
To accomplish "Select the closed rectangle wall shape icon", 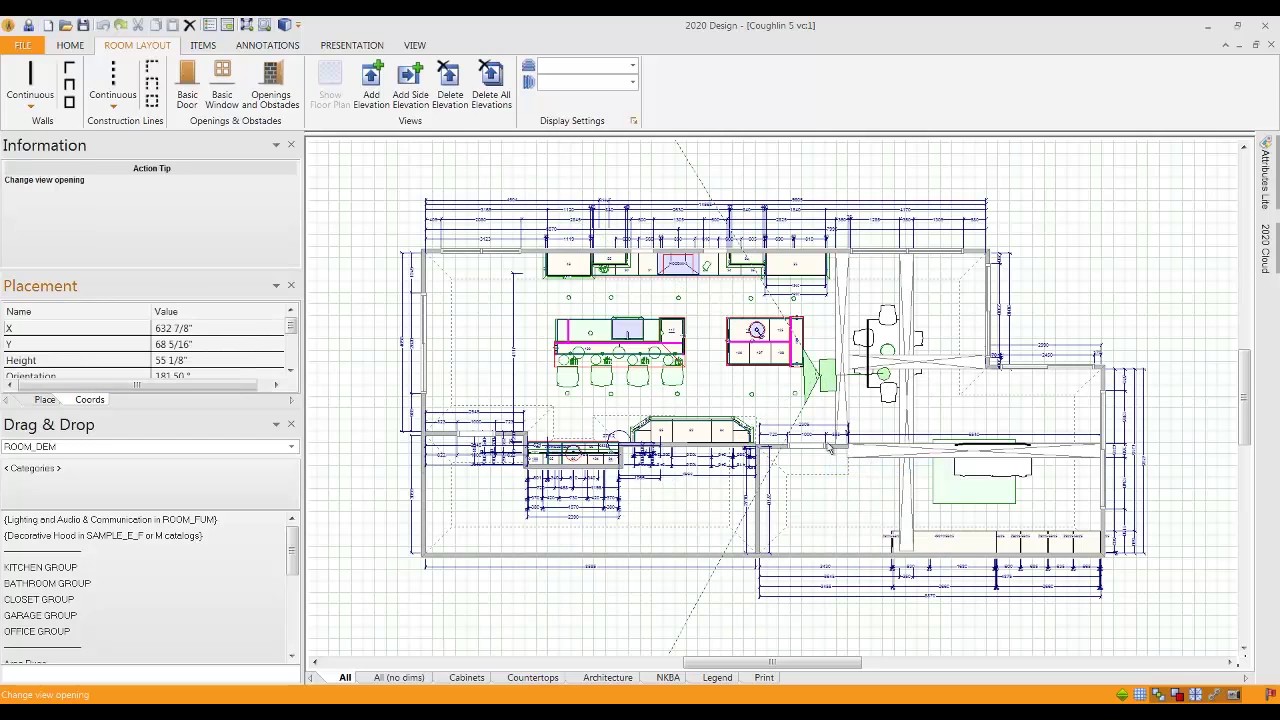I will click(x=69, y=101).
